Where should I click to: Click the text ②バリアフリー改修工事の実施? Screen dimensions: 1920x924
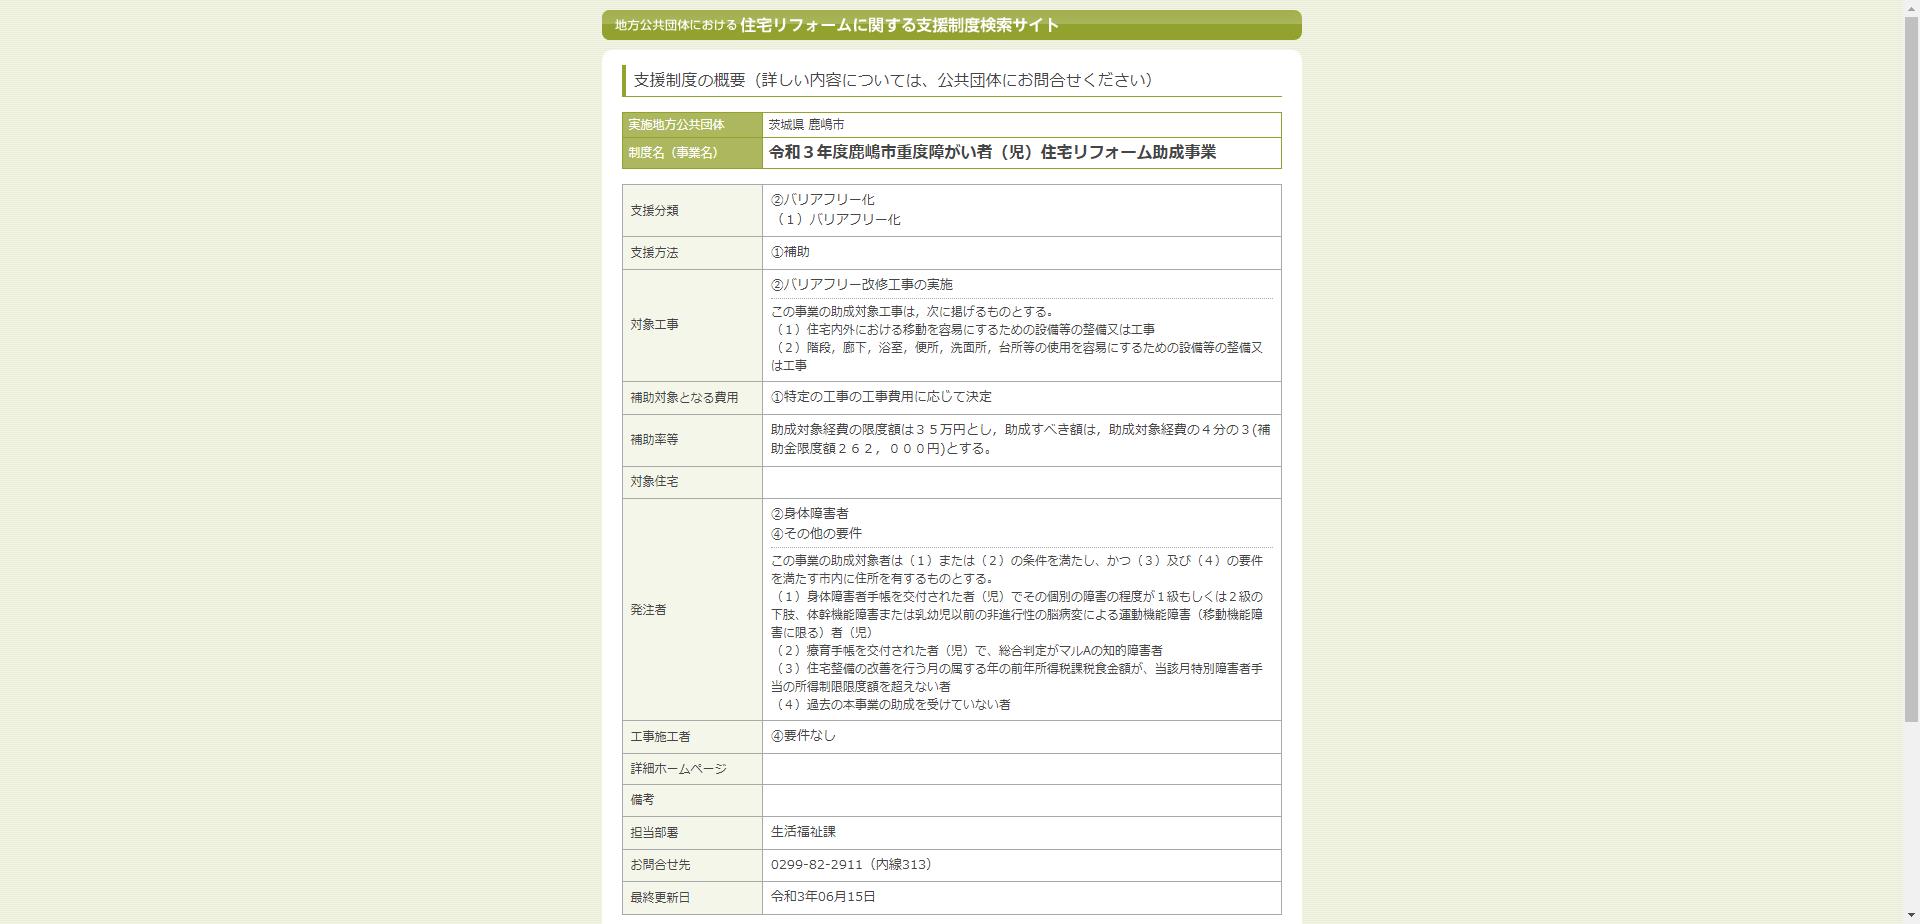(x=861, y=285)
